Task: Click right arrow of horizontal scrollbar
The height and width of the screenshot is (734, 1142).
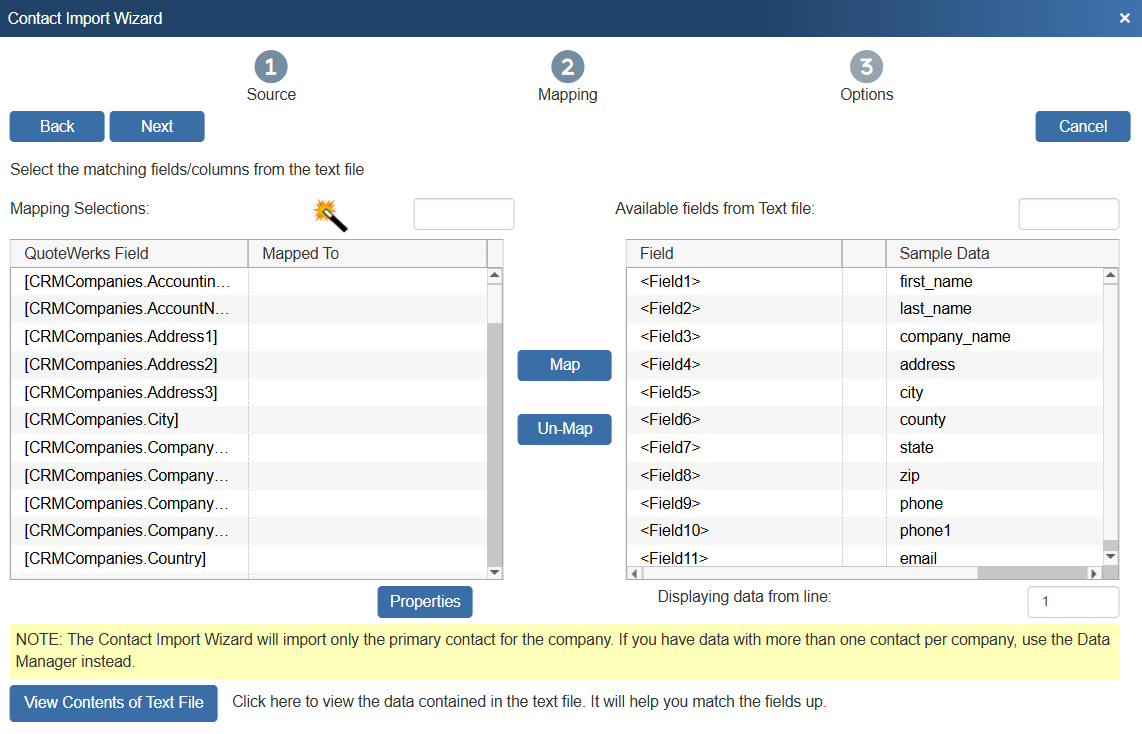Action: [1094, 573]
